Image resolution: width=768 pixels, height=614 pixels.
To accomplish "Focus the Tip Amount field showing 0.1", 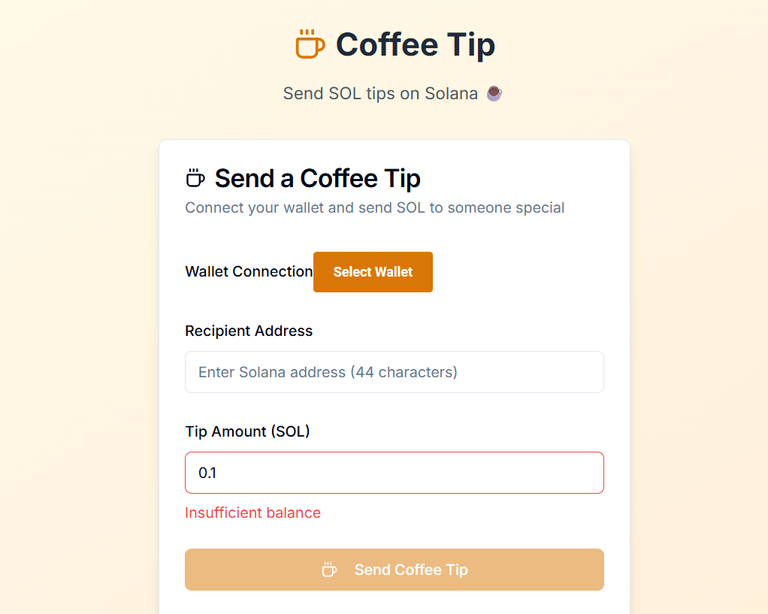I will [394, 472].
